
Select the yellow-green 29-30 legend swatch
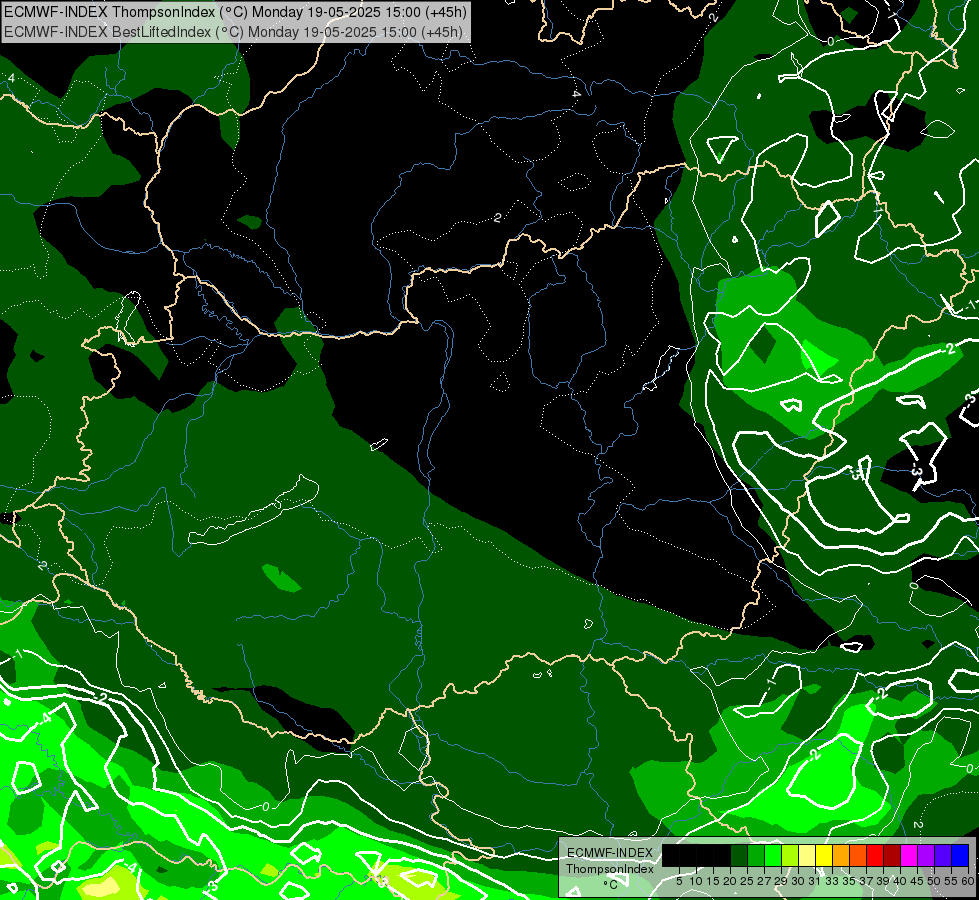coord(790,855)
